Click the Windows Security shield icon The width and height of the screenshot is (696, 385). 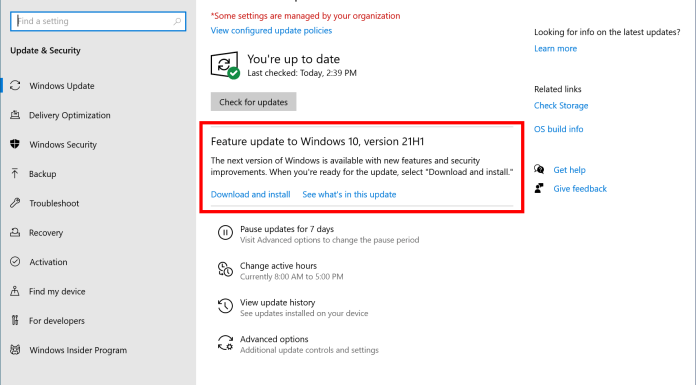[x=15, y=144]
